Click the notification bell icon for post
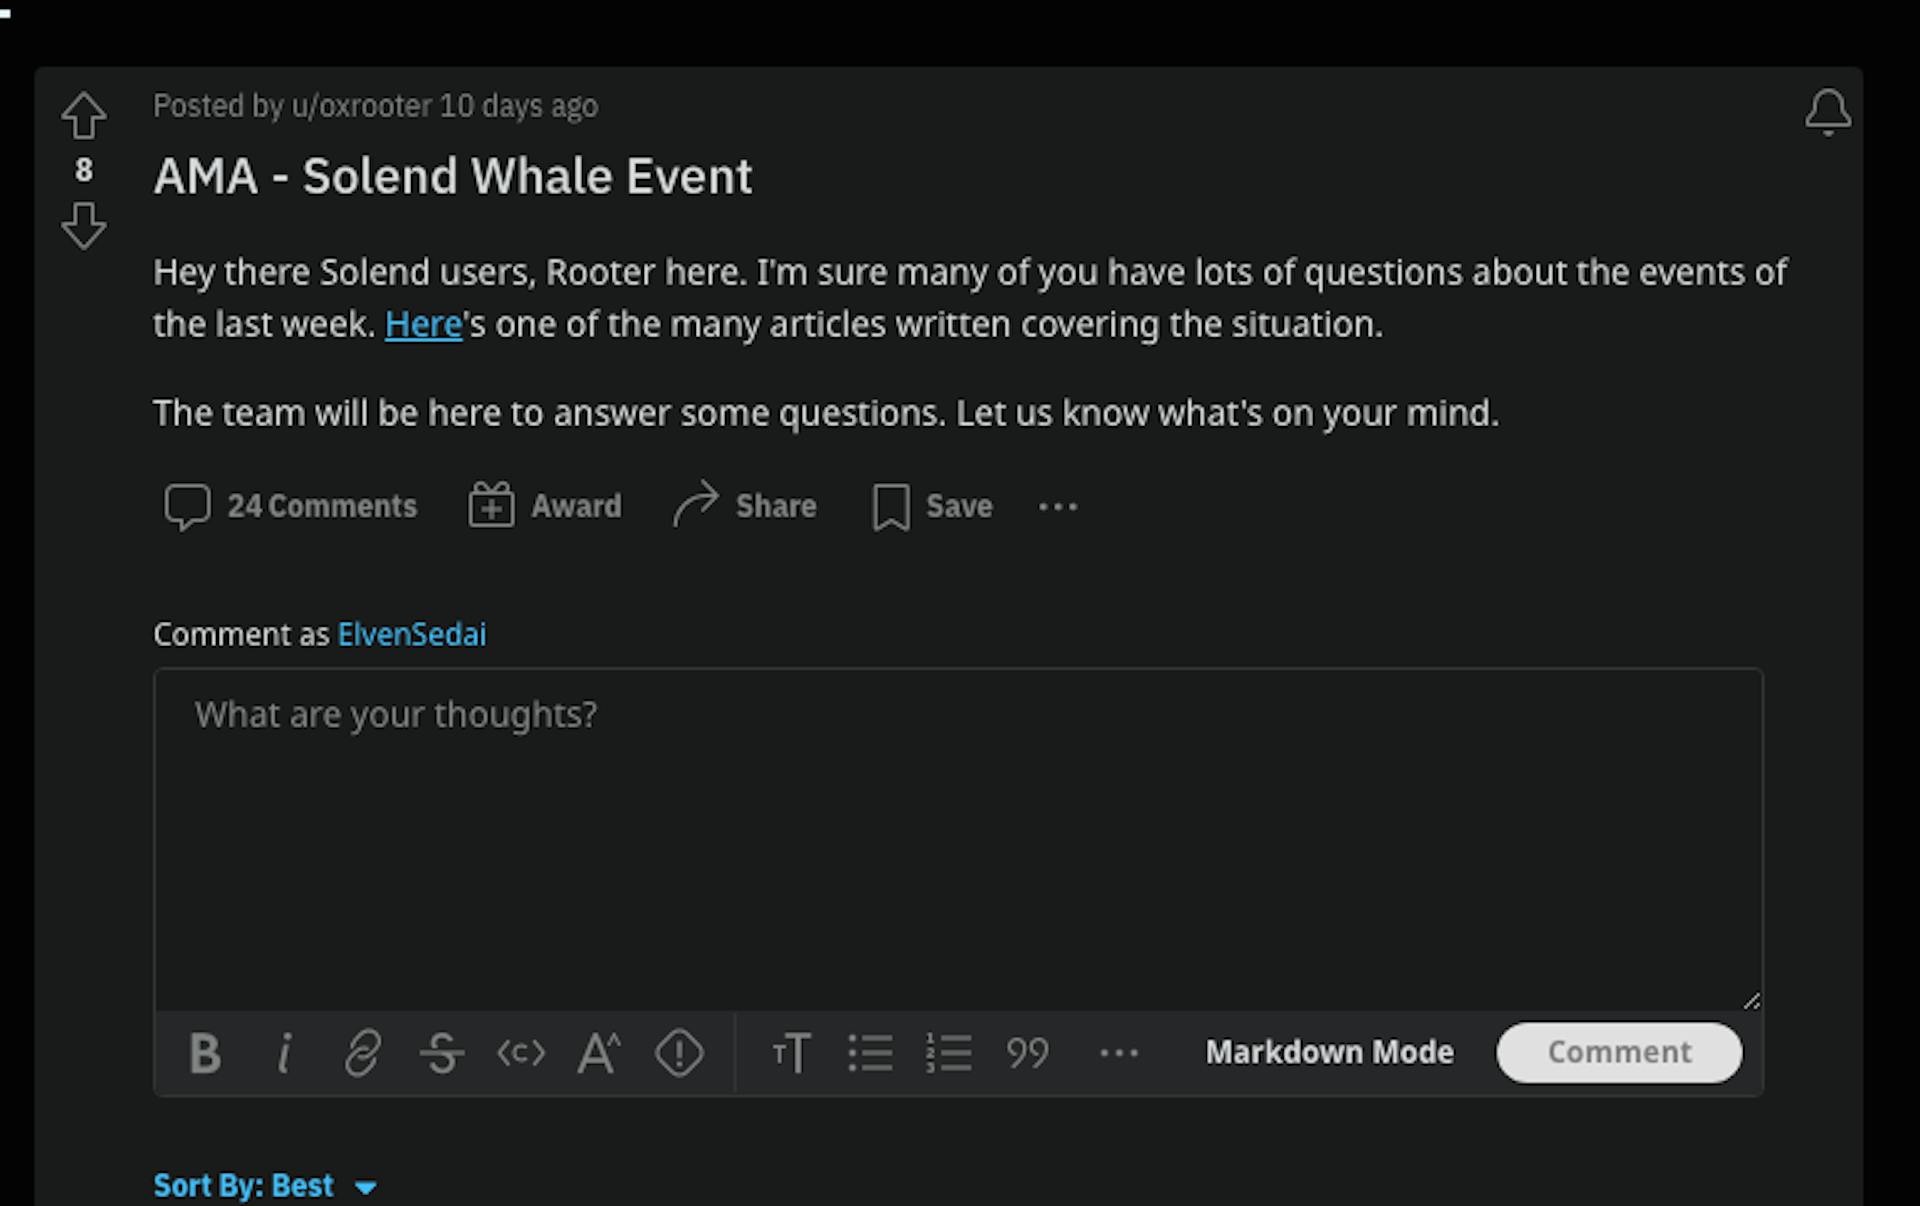The image size is (1920, 1206). (1828, 112)
